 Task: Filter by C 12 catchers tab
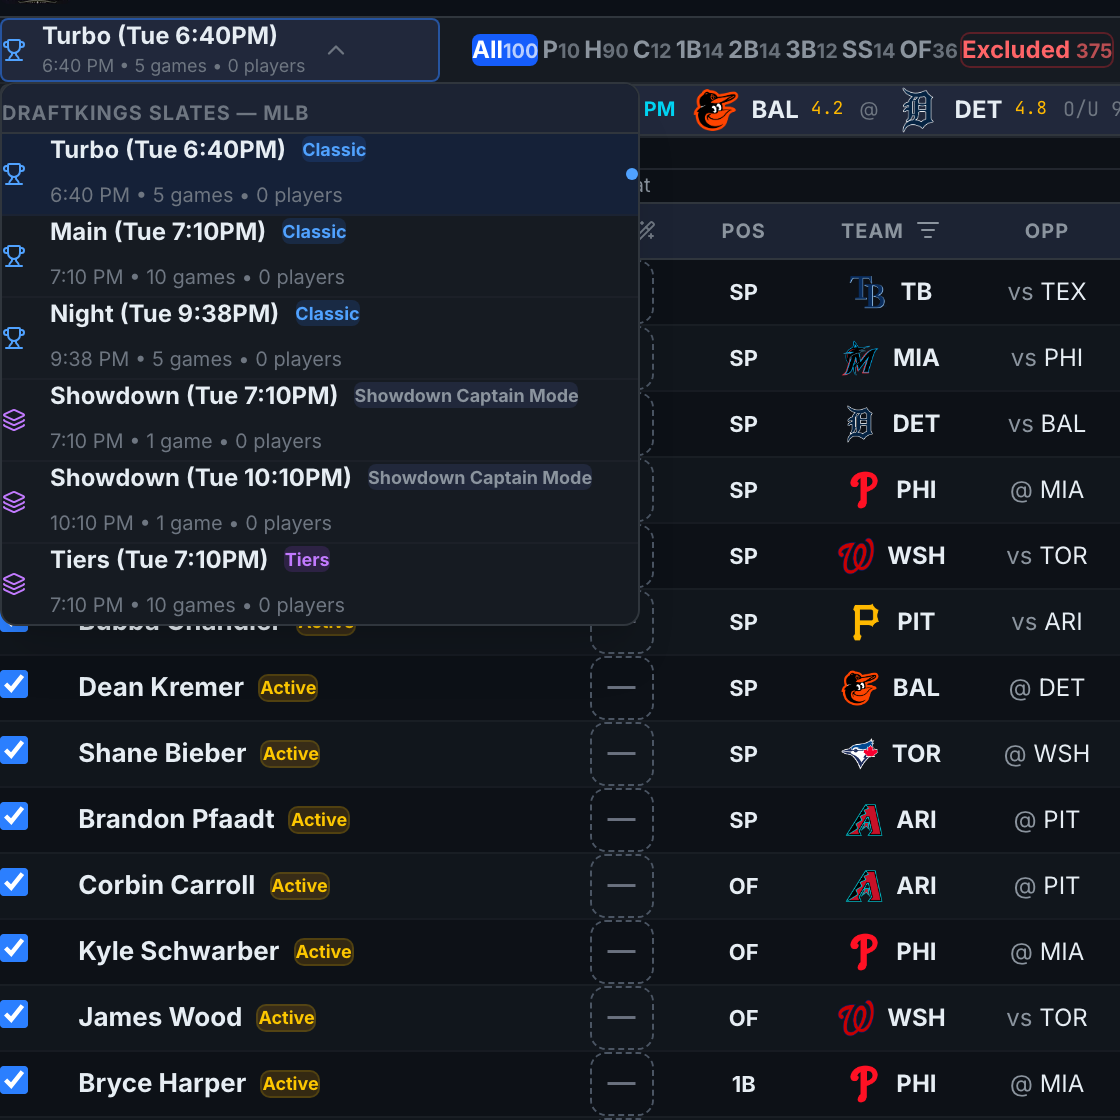click(651, 50)
